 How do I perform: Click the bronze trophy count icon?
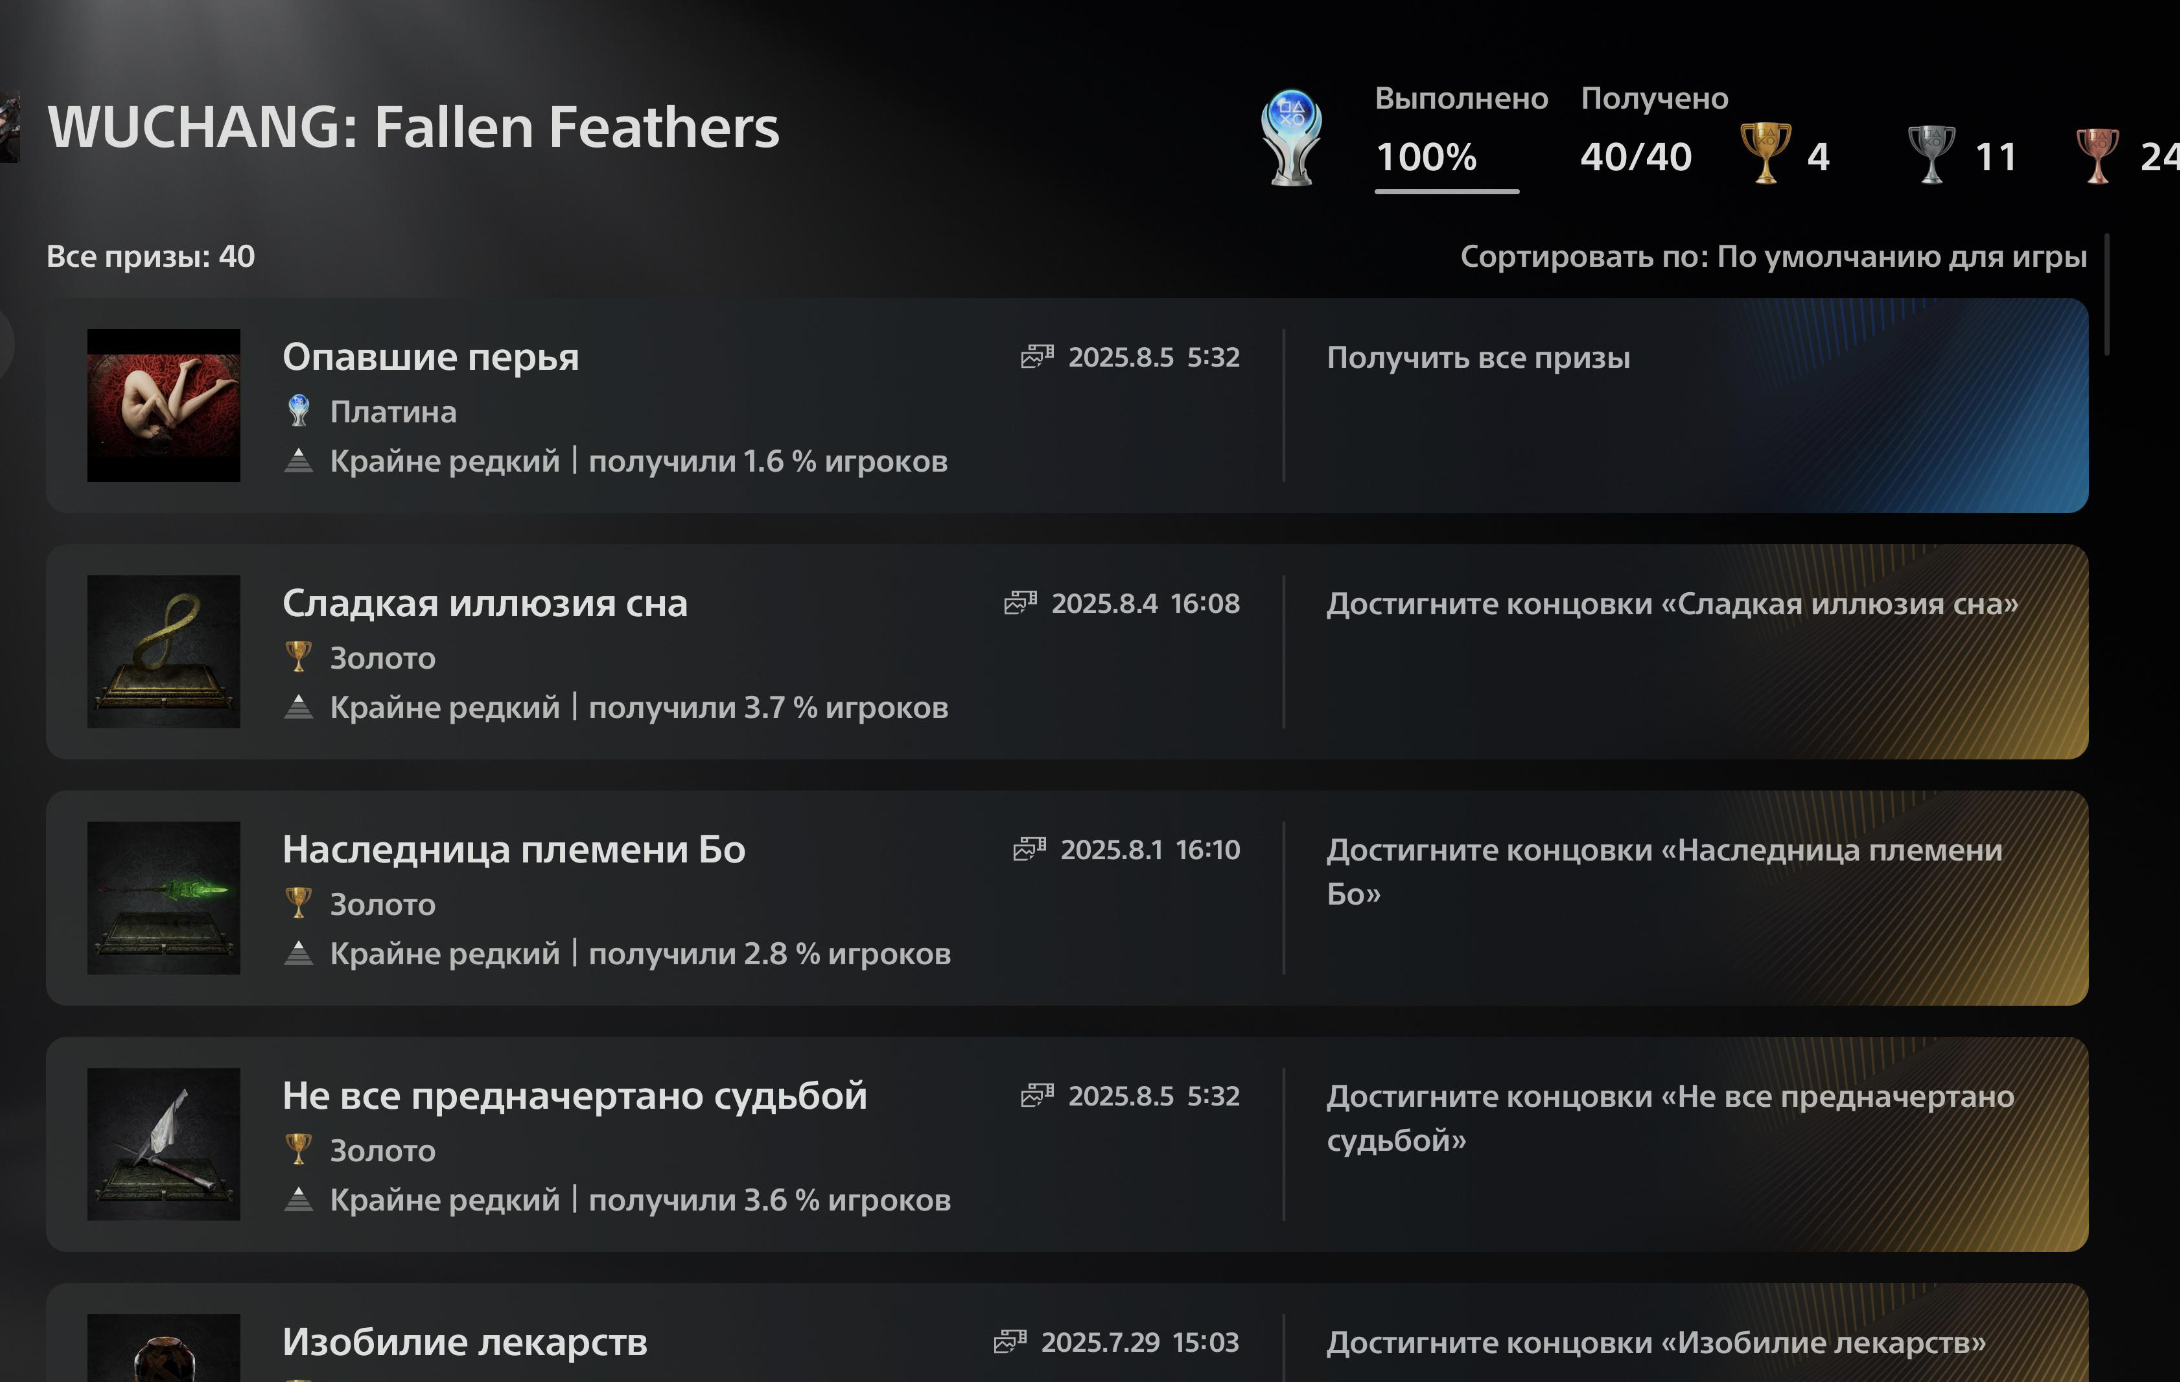coord(2098,154)
